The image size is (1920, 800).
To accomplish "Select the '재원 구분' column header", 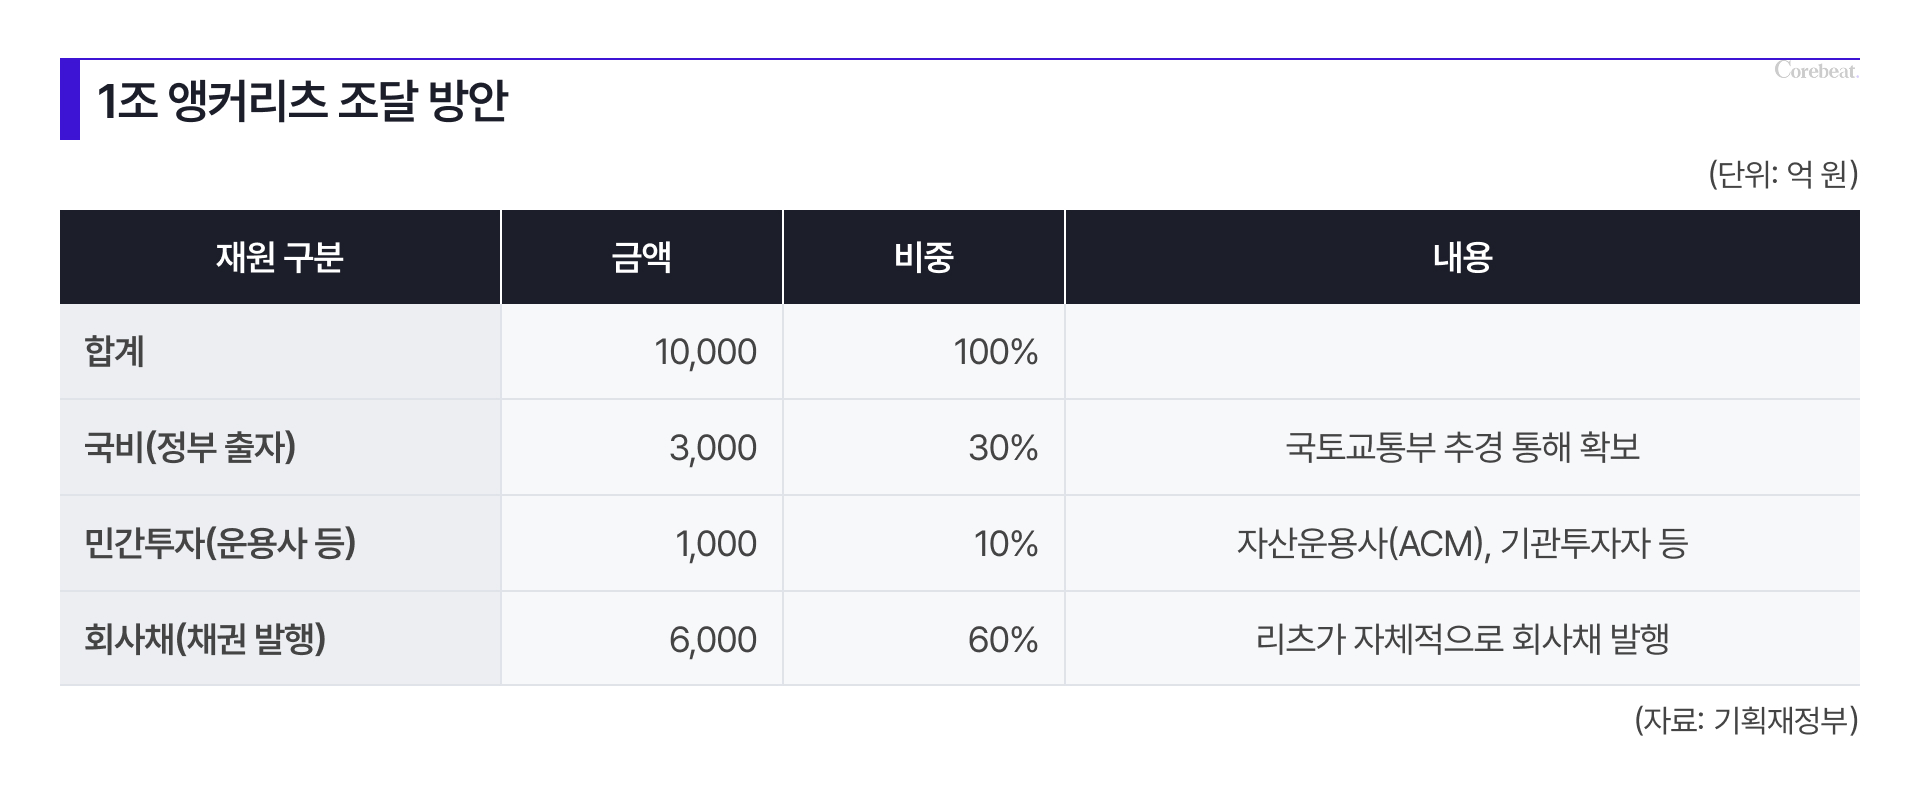I will [x=280, y=258].
